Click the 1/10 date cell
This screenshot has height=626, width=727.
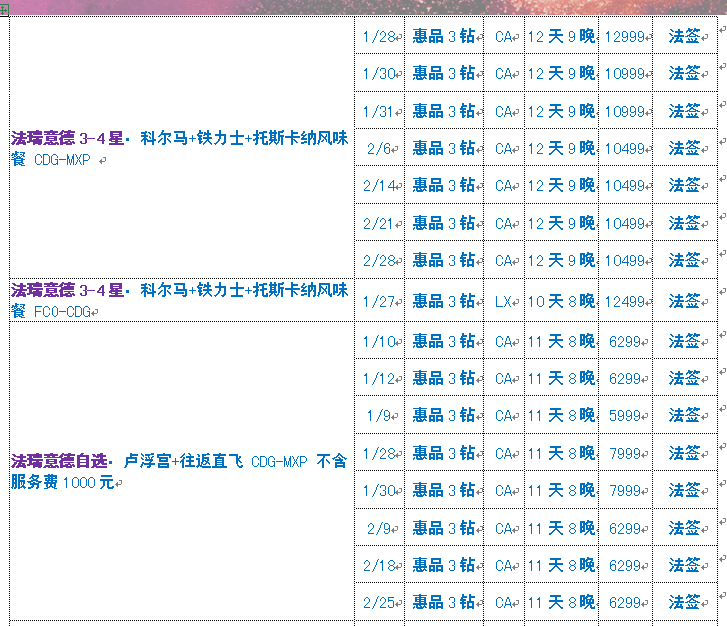click(x=380, y=342)
